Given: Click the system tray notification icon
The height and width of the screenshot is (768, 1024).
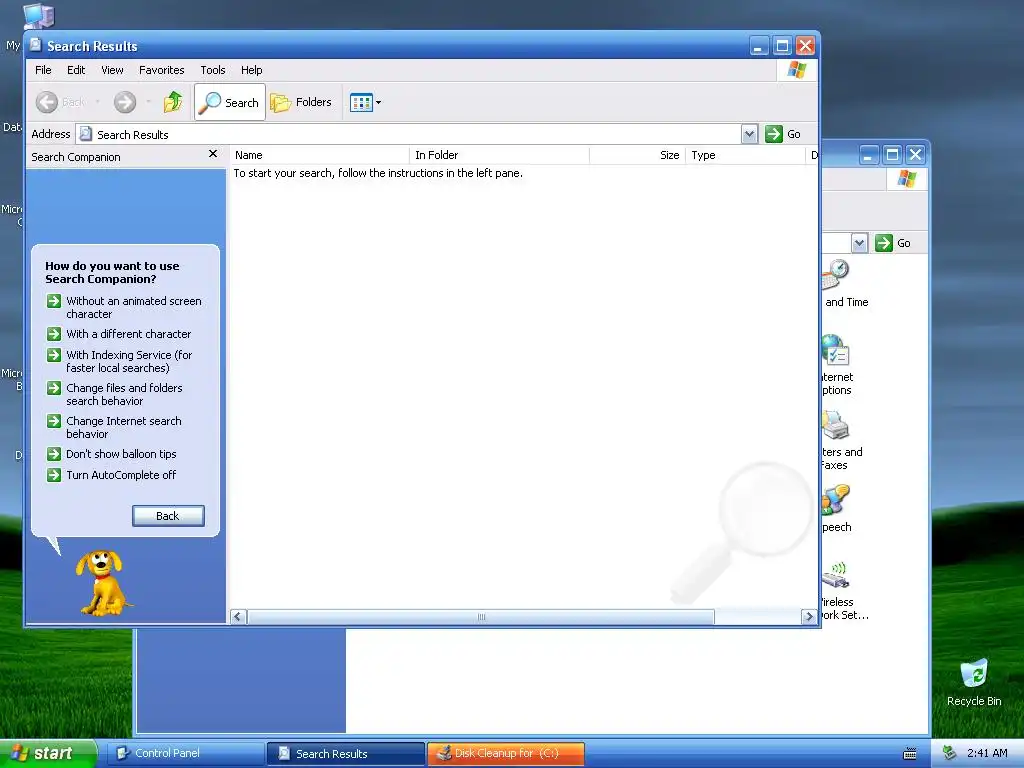Looking at the screenshot, I should pos(949,753).
